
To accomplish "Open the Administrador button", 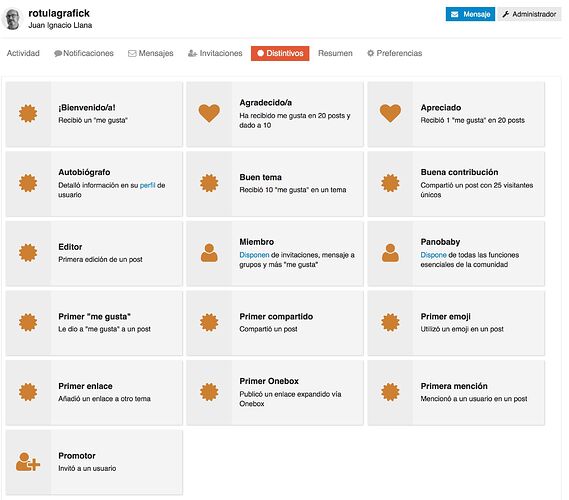I will click(529, 14).
